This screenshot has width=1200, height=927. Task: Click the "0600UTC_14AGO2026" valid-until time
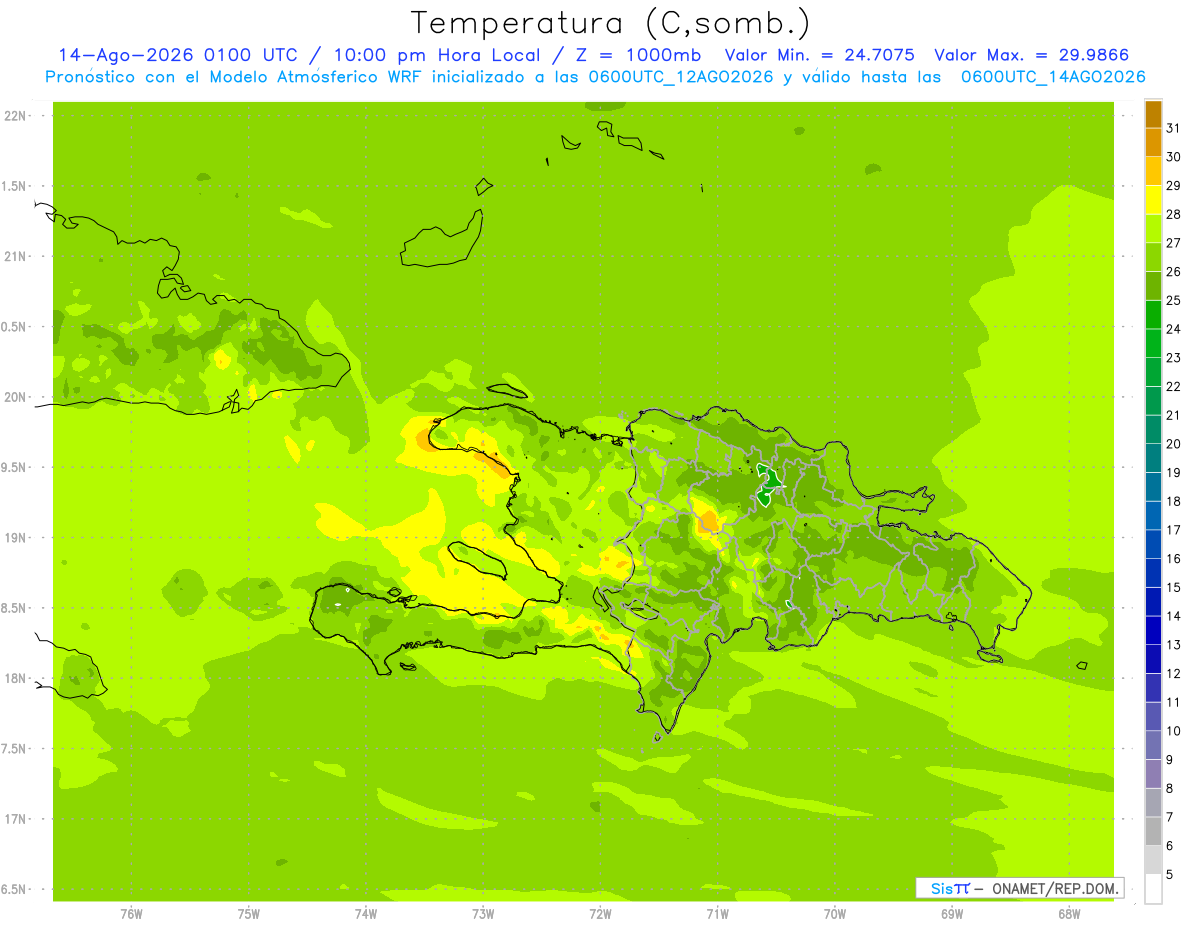point(1053,76)
